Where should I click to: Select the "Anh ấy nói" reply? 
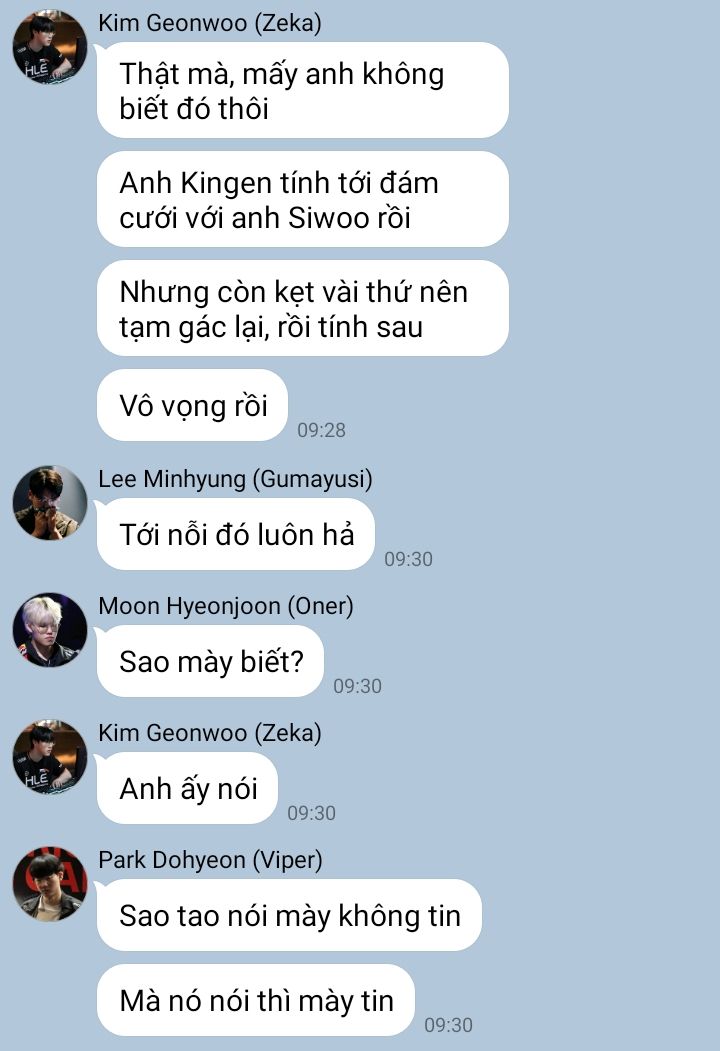tap(188, 788)
